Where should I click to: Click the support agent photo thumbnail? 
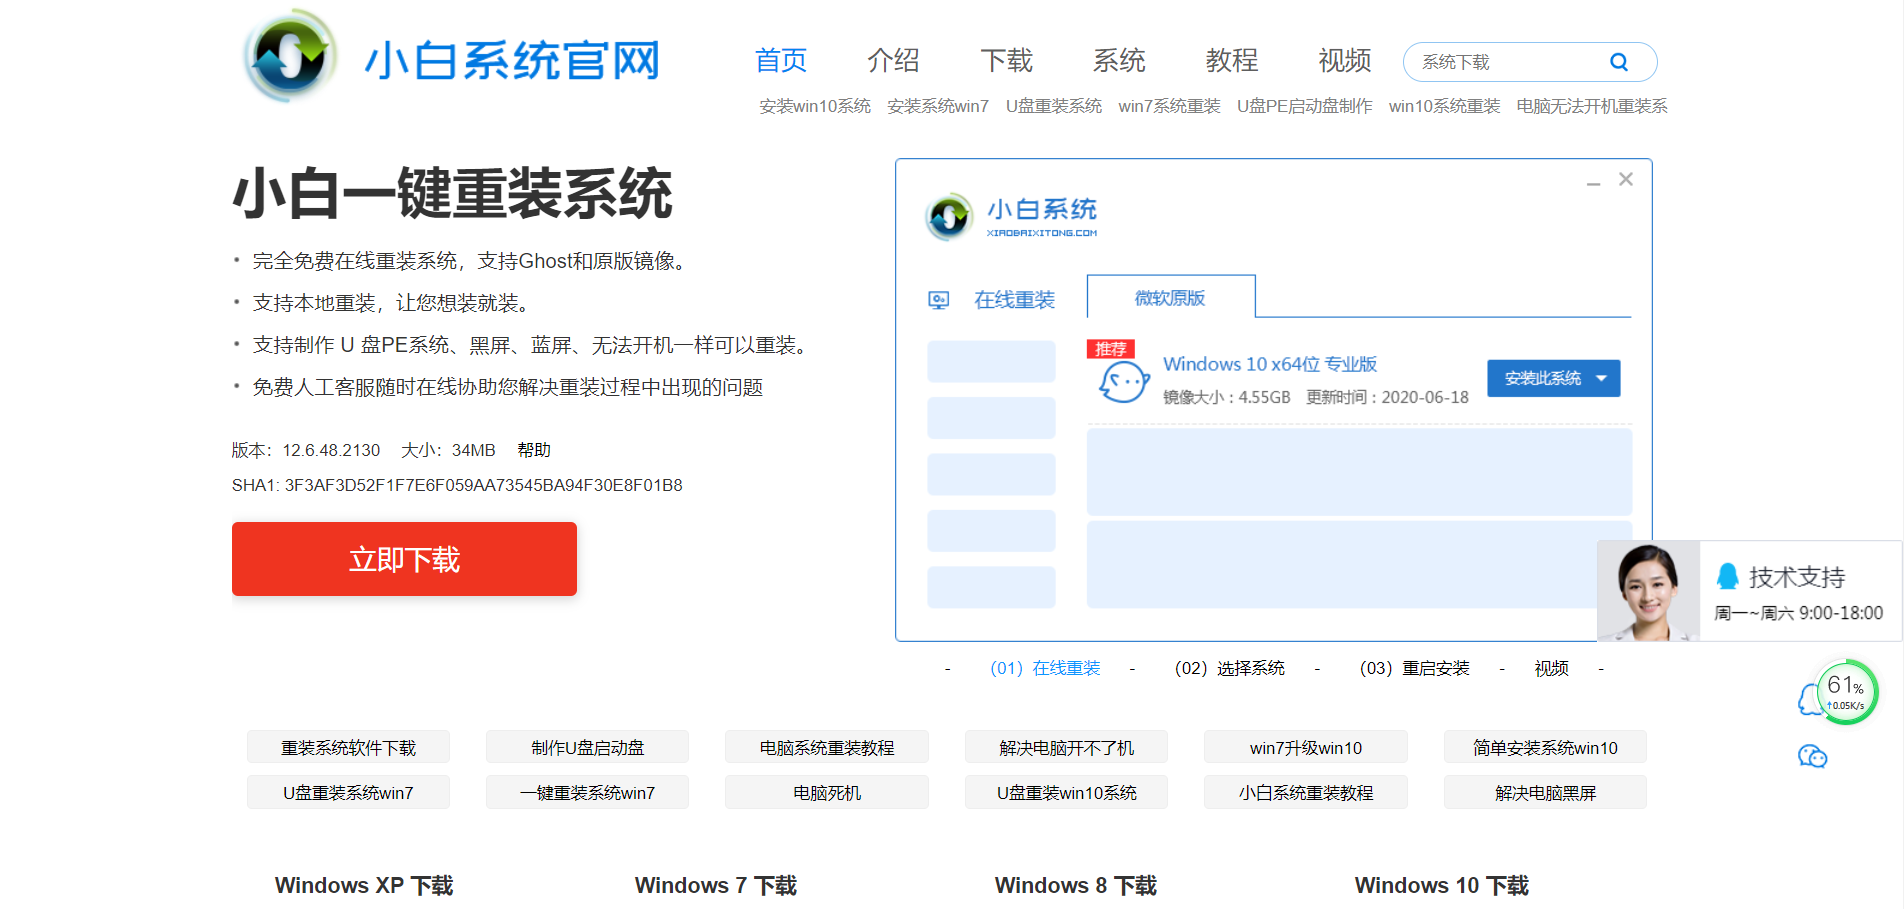pos(1648,591)
